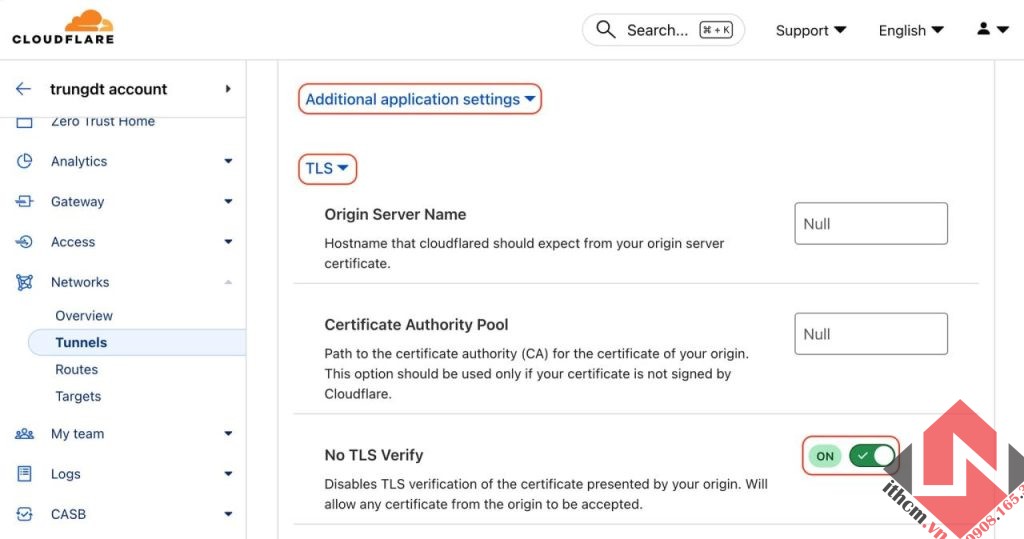Click the Origin Server Name field
Viewport: 1024px width, 539px height.
click(x=871, y=223)
